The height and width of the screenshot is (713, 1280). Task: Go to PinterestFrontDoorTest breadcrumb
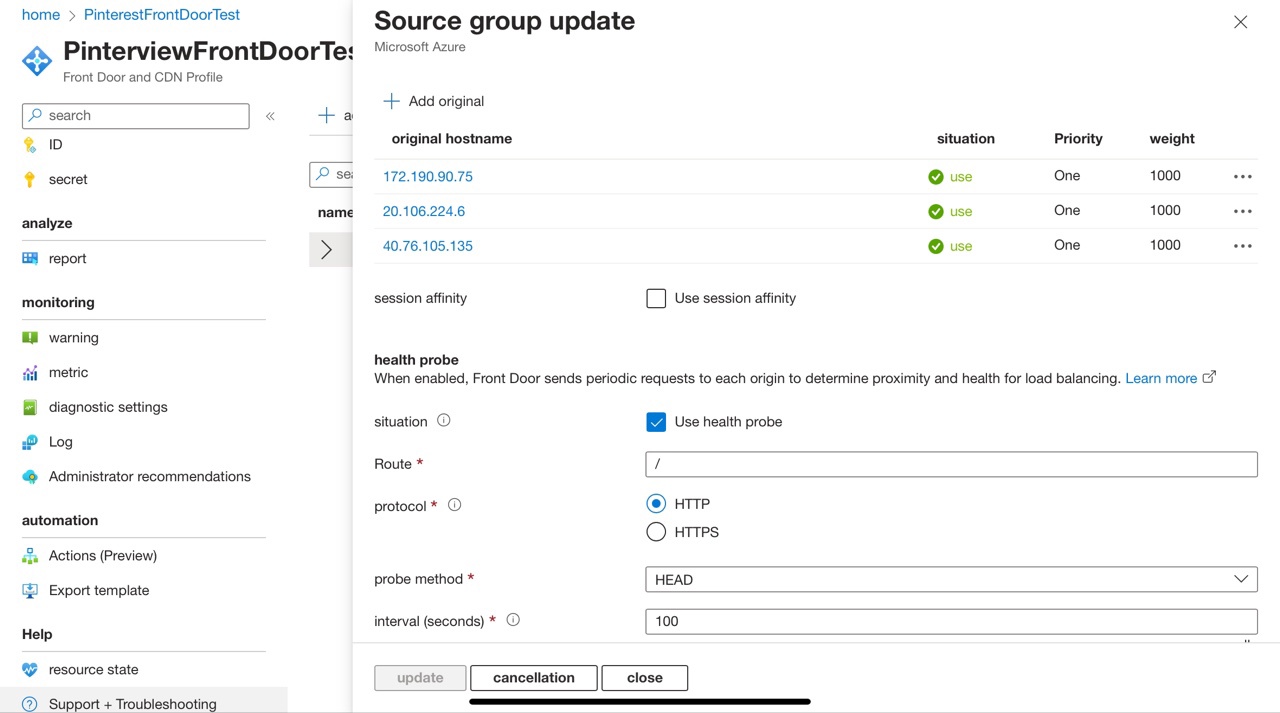click(x=162, y=15)
